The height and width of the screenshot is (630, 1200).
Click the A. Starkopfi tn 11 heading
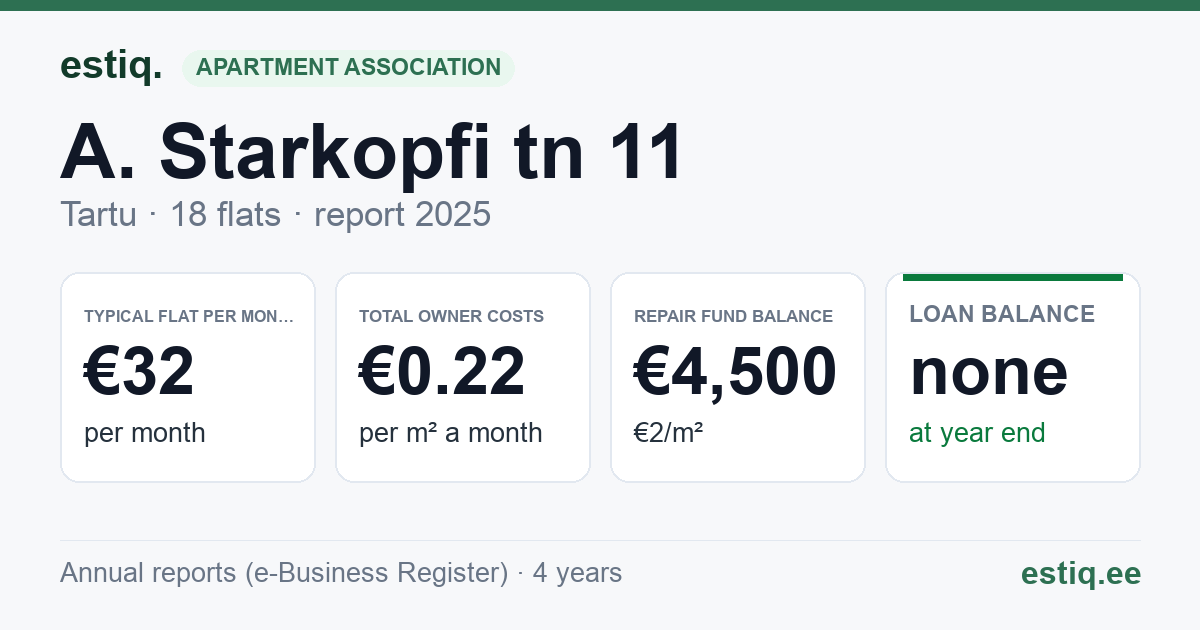[372, 152]
